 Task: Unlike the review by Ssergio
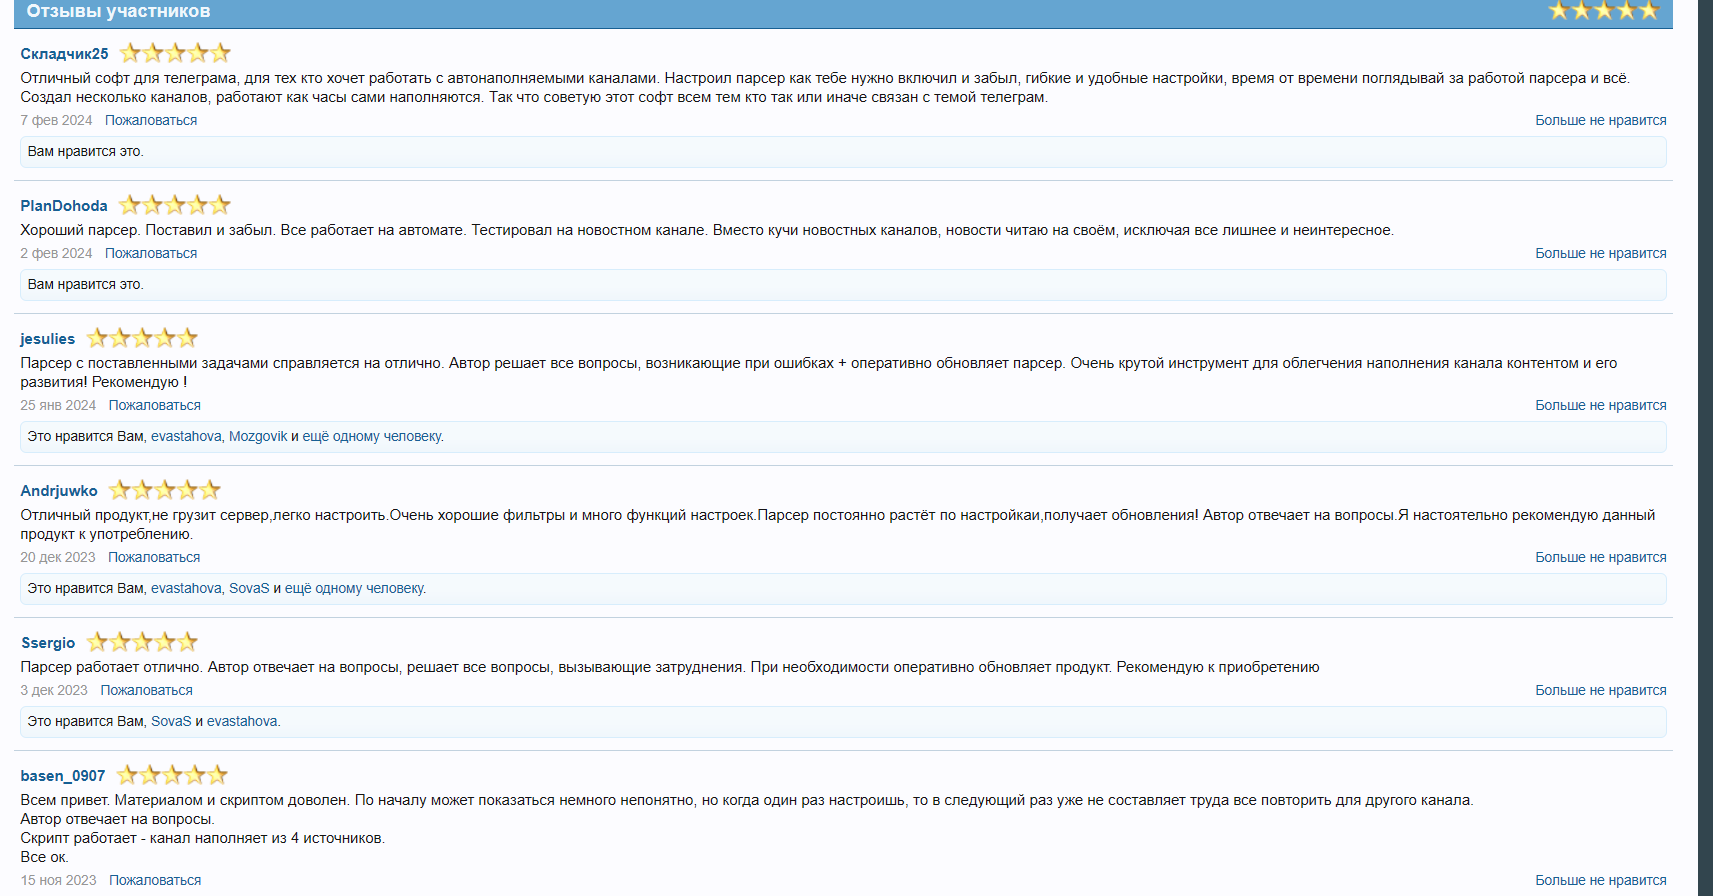click(x=1600, y=690)
